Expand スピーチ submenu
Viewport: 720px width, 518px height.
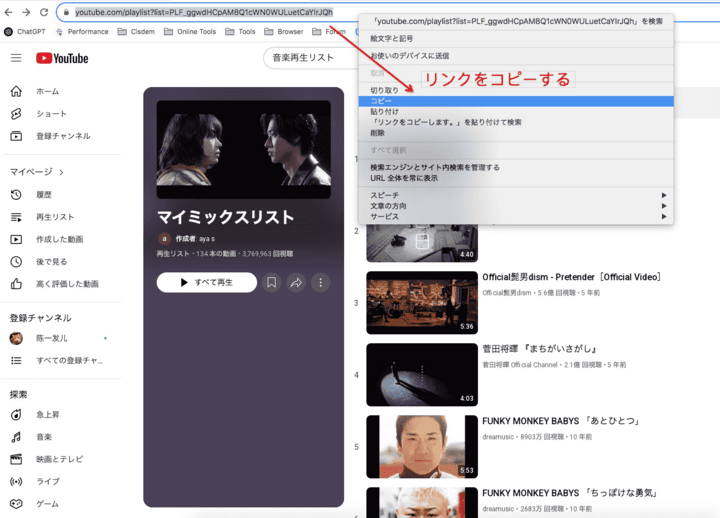(516, 195)
